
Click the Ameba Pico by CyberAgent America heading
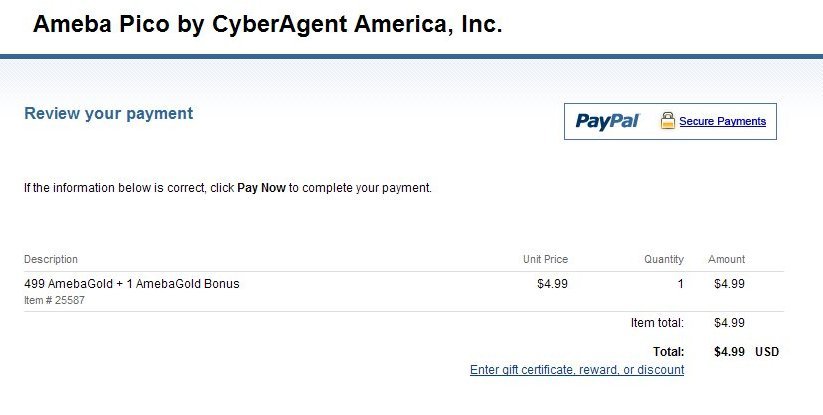267,24
